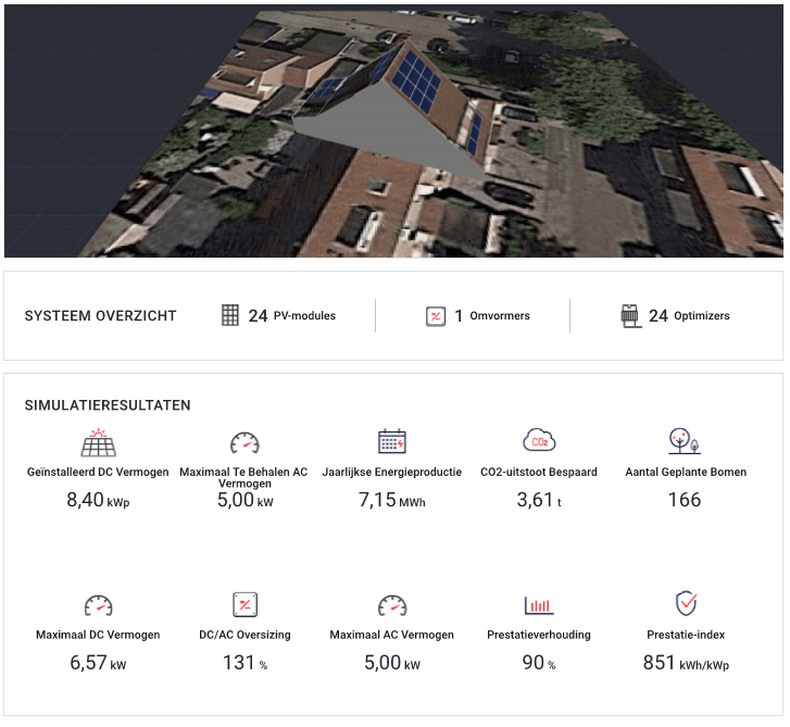Click the "24 Optimizers" label
790x727 pixels.
689,317
